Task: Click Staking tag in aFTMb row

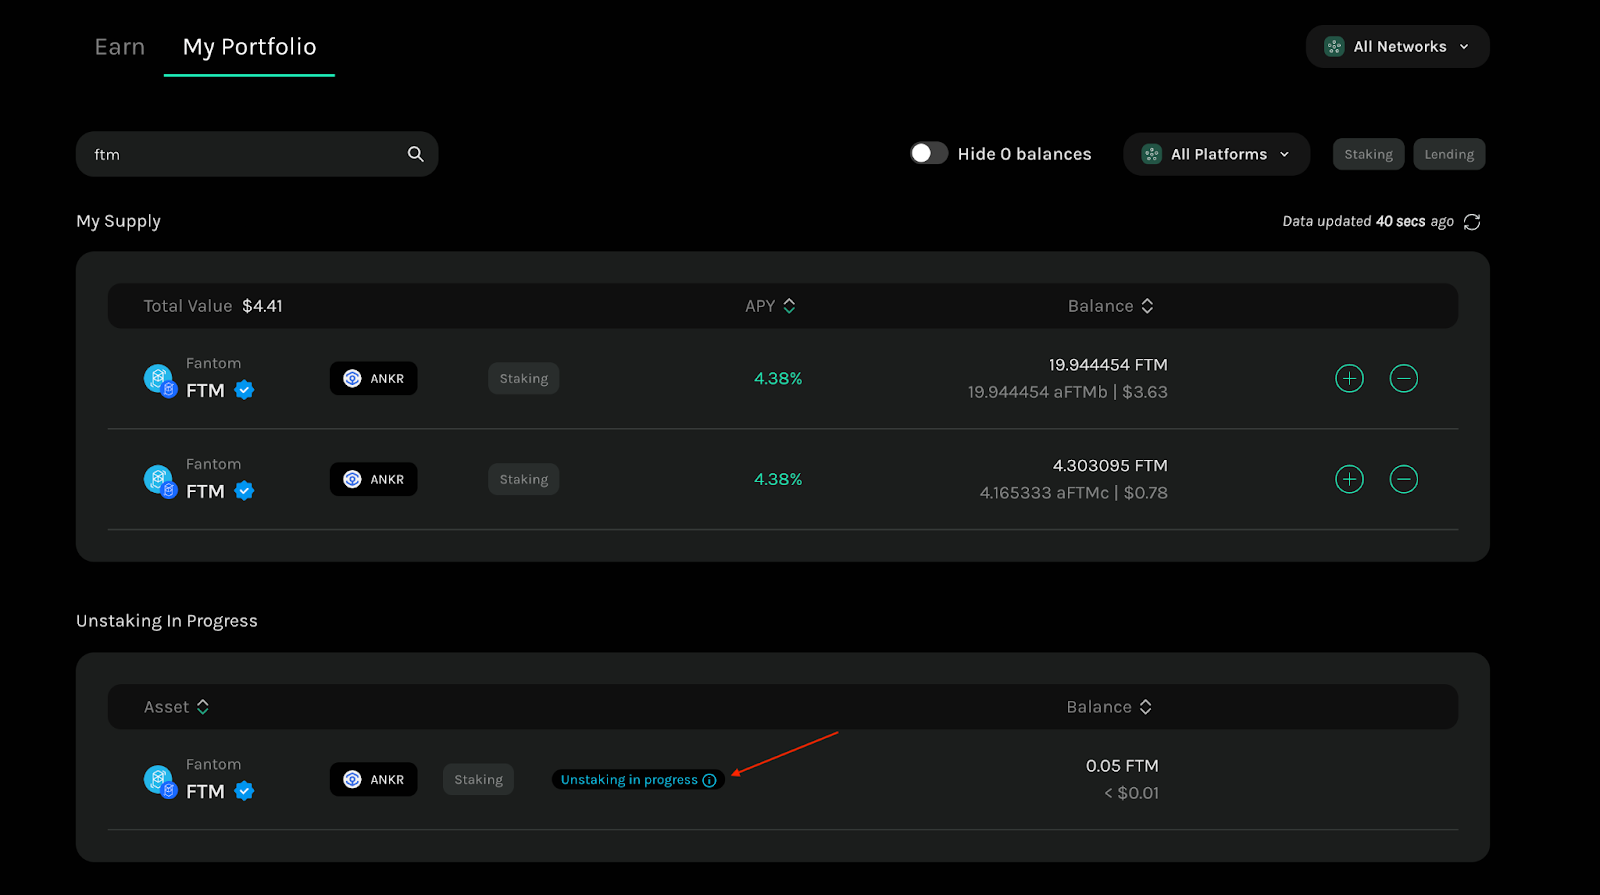Action: pyautogui.click(x=524, y=379)
